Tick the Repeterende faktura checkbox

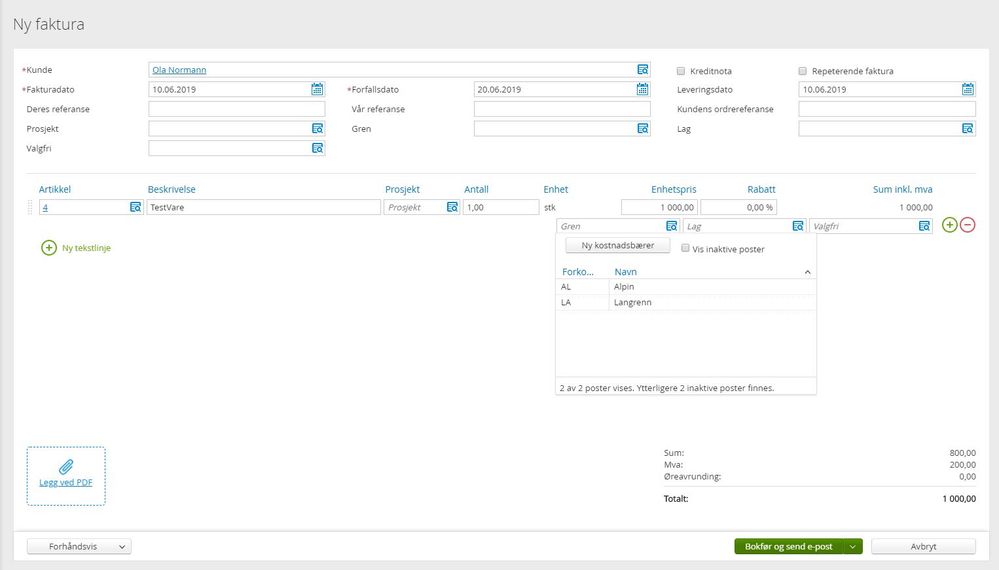802,71
